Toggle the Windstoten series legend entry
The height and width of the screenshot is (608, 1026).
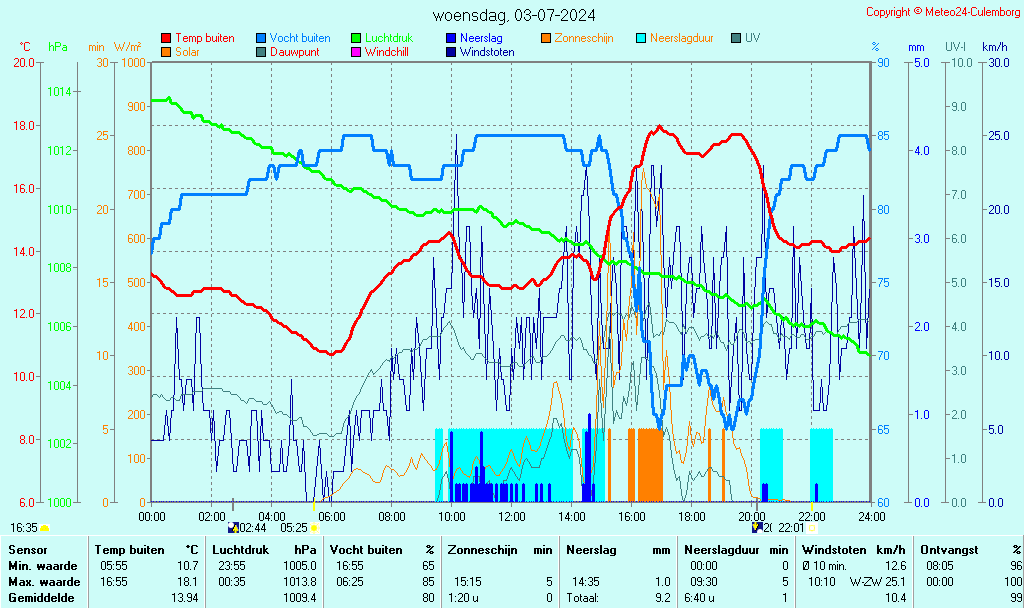click(487, 52)
